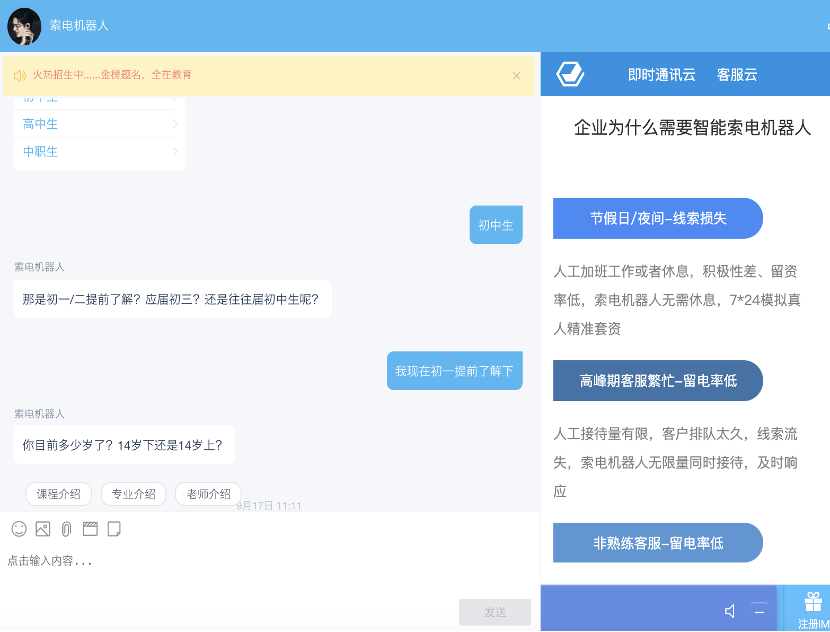This screenshot has width=830, height=632.
Task: Click the 老师介绍 quick reply button
Action: click(208, 494)
